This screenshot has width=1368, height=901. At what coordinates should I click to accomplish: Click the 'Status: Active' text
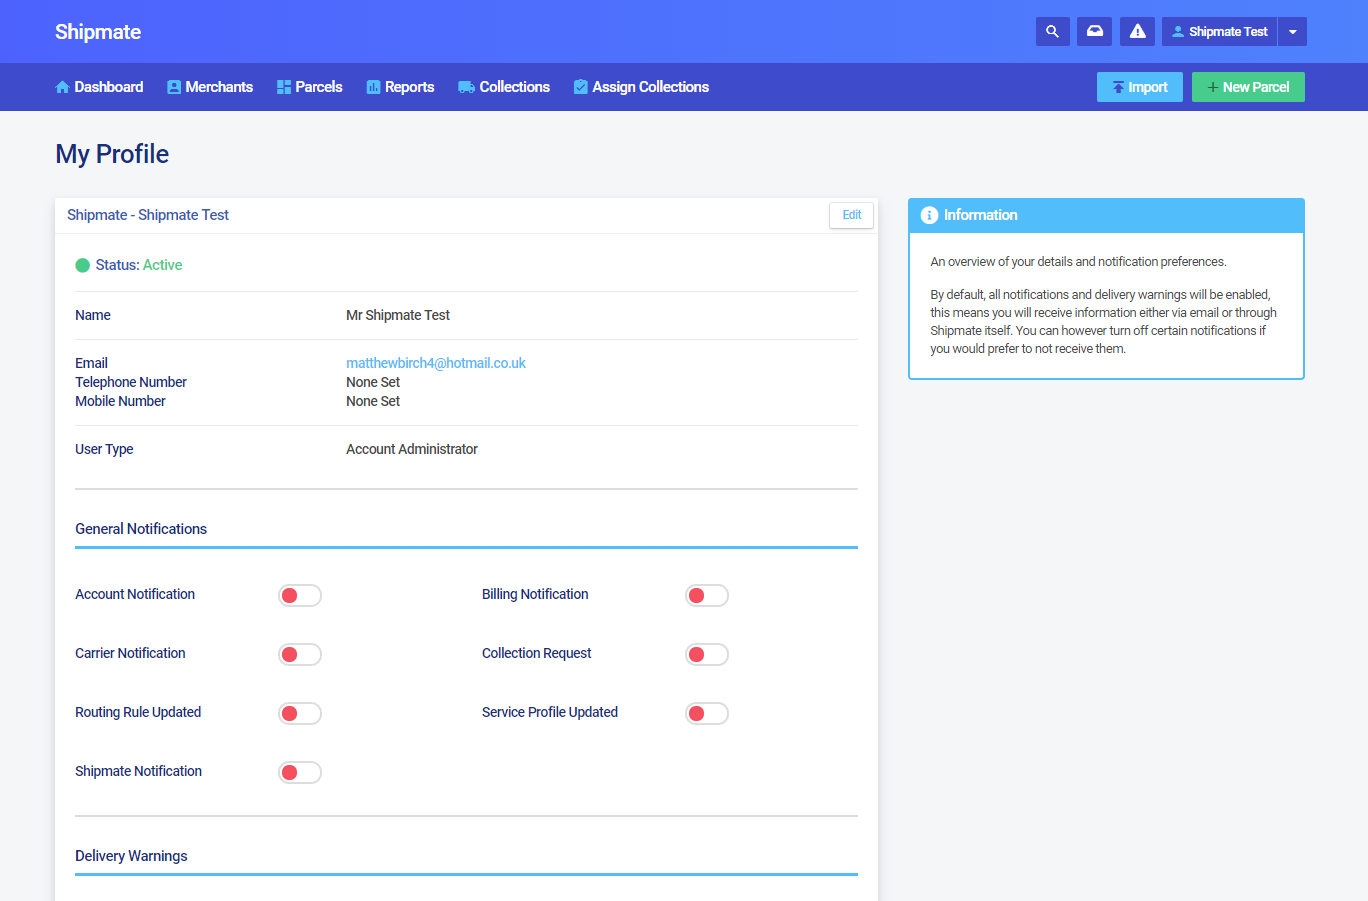(x=139, y=265)
